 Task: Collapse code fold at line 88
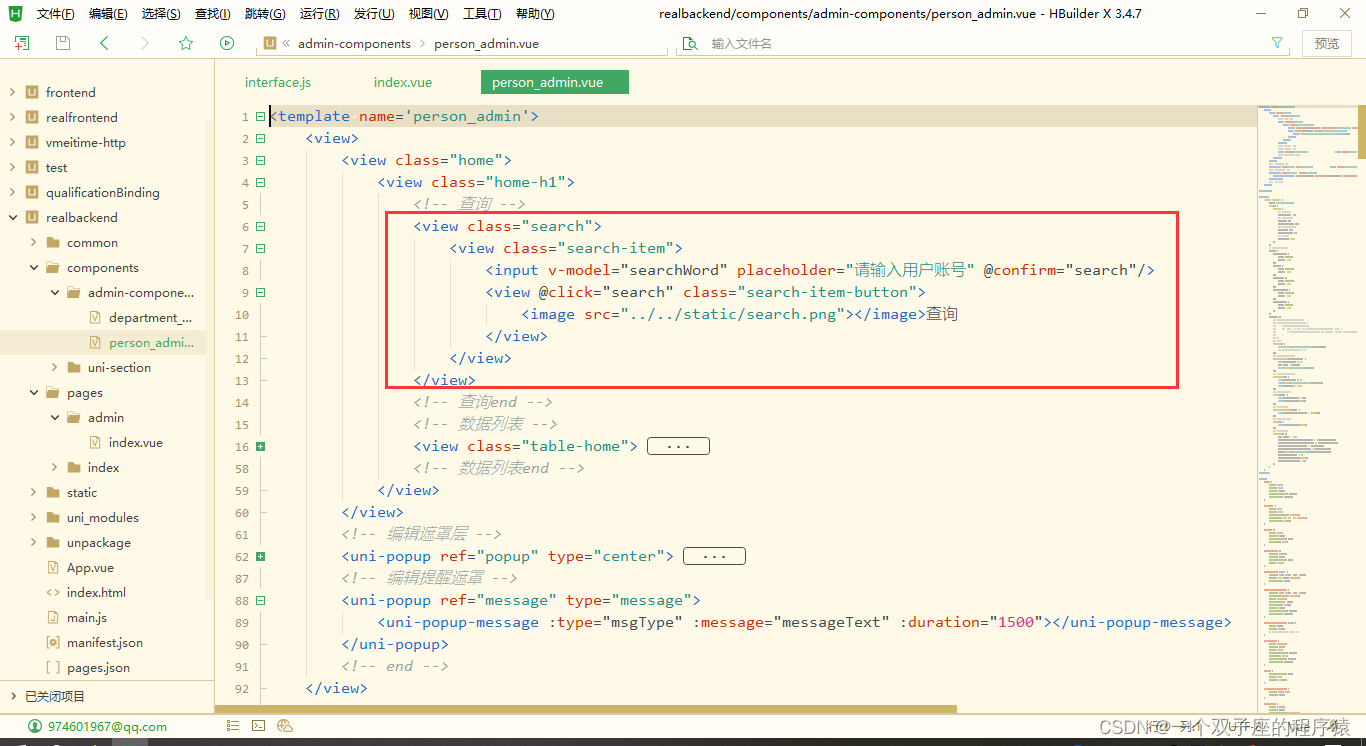(x=261, y=600)
